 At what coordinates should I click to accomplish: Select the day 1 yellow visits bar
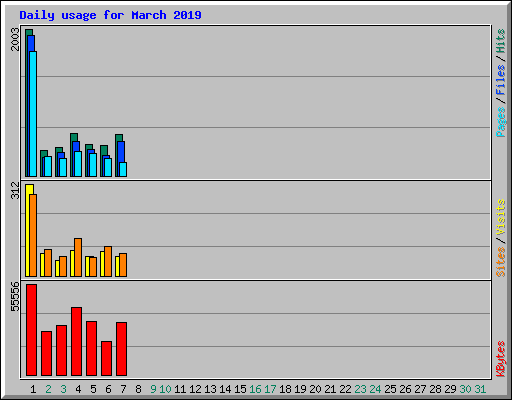point(28,230)
